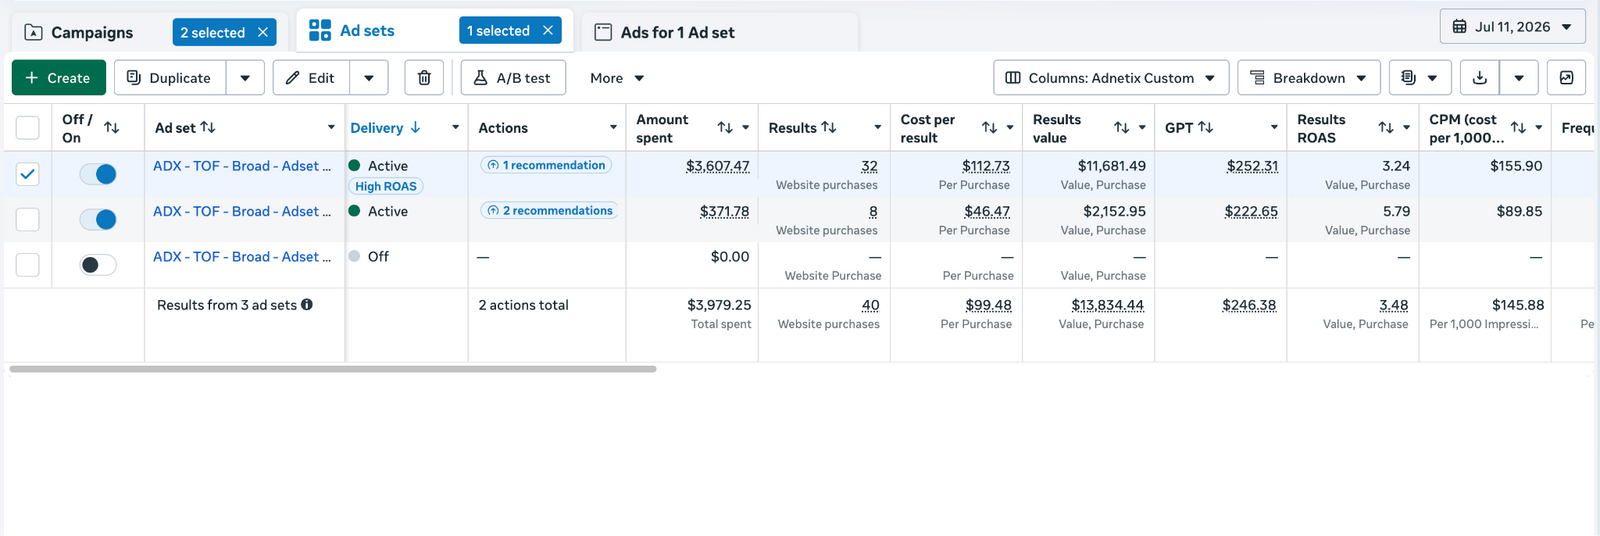1600x536 pixels.
Task: Open the Actions column options arrow
Action: tap(613, 128)
